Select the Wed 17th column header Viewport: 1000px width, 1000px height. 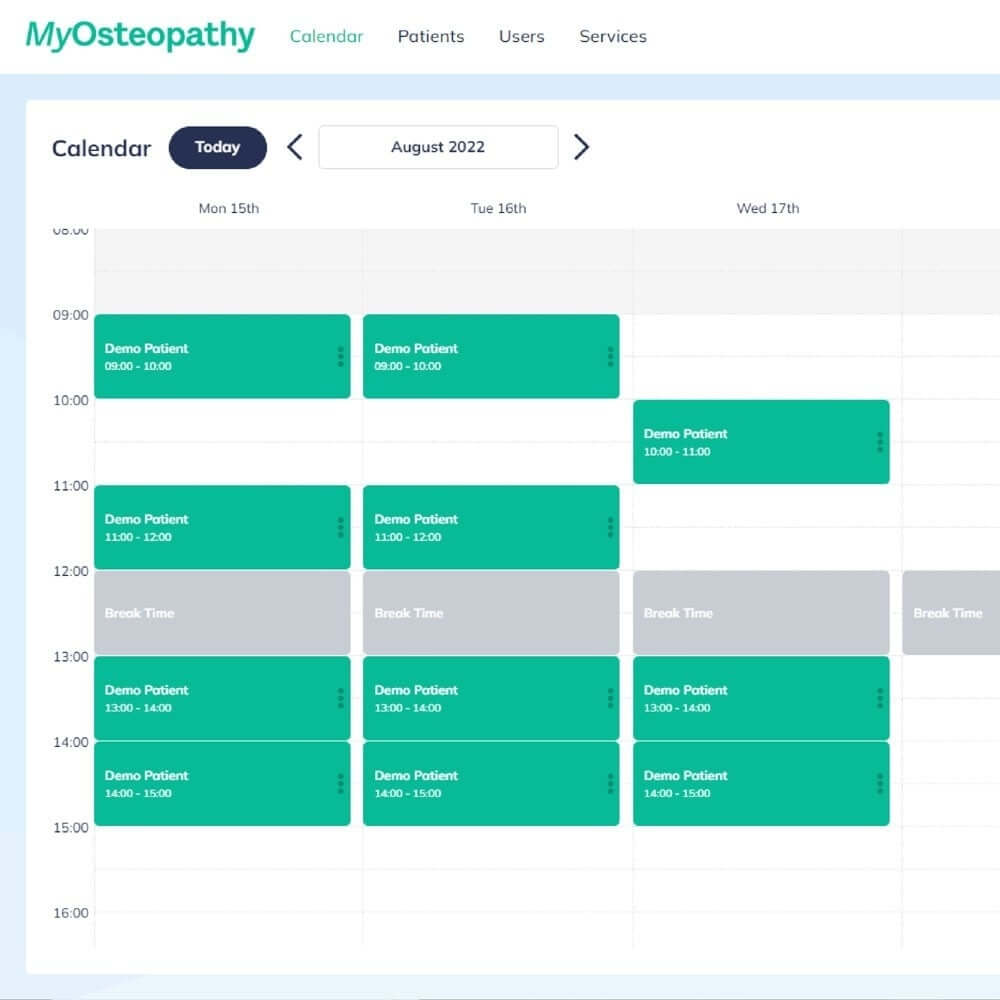(x=767, y=208)
